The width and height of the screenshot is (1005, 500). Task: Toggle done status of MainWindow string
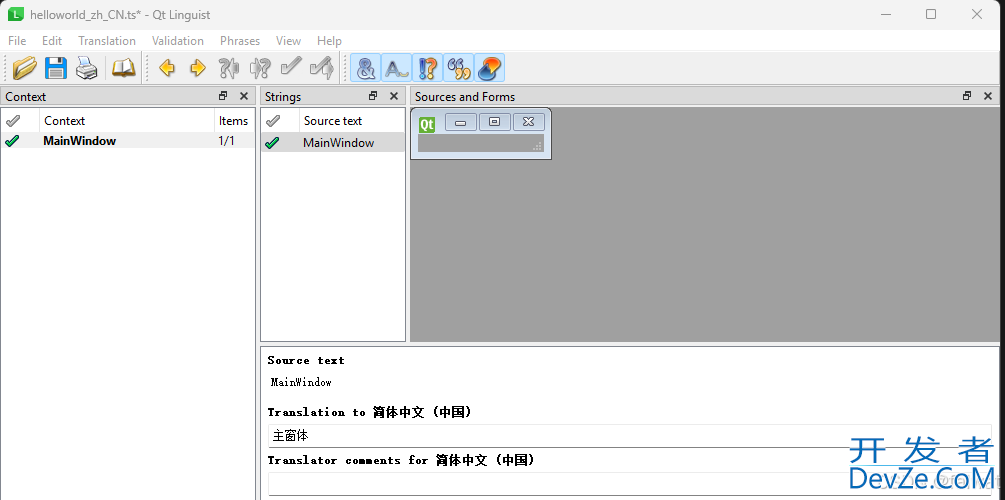(272, 143)
